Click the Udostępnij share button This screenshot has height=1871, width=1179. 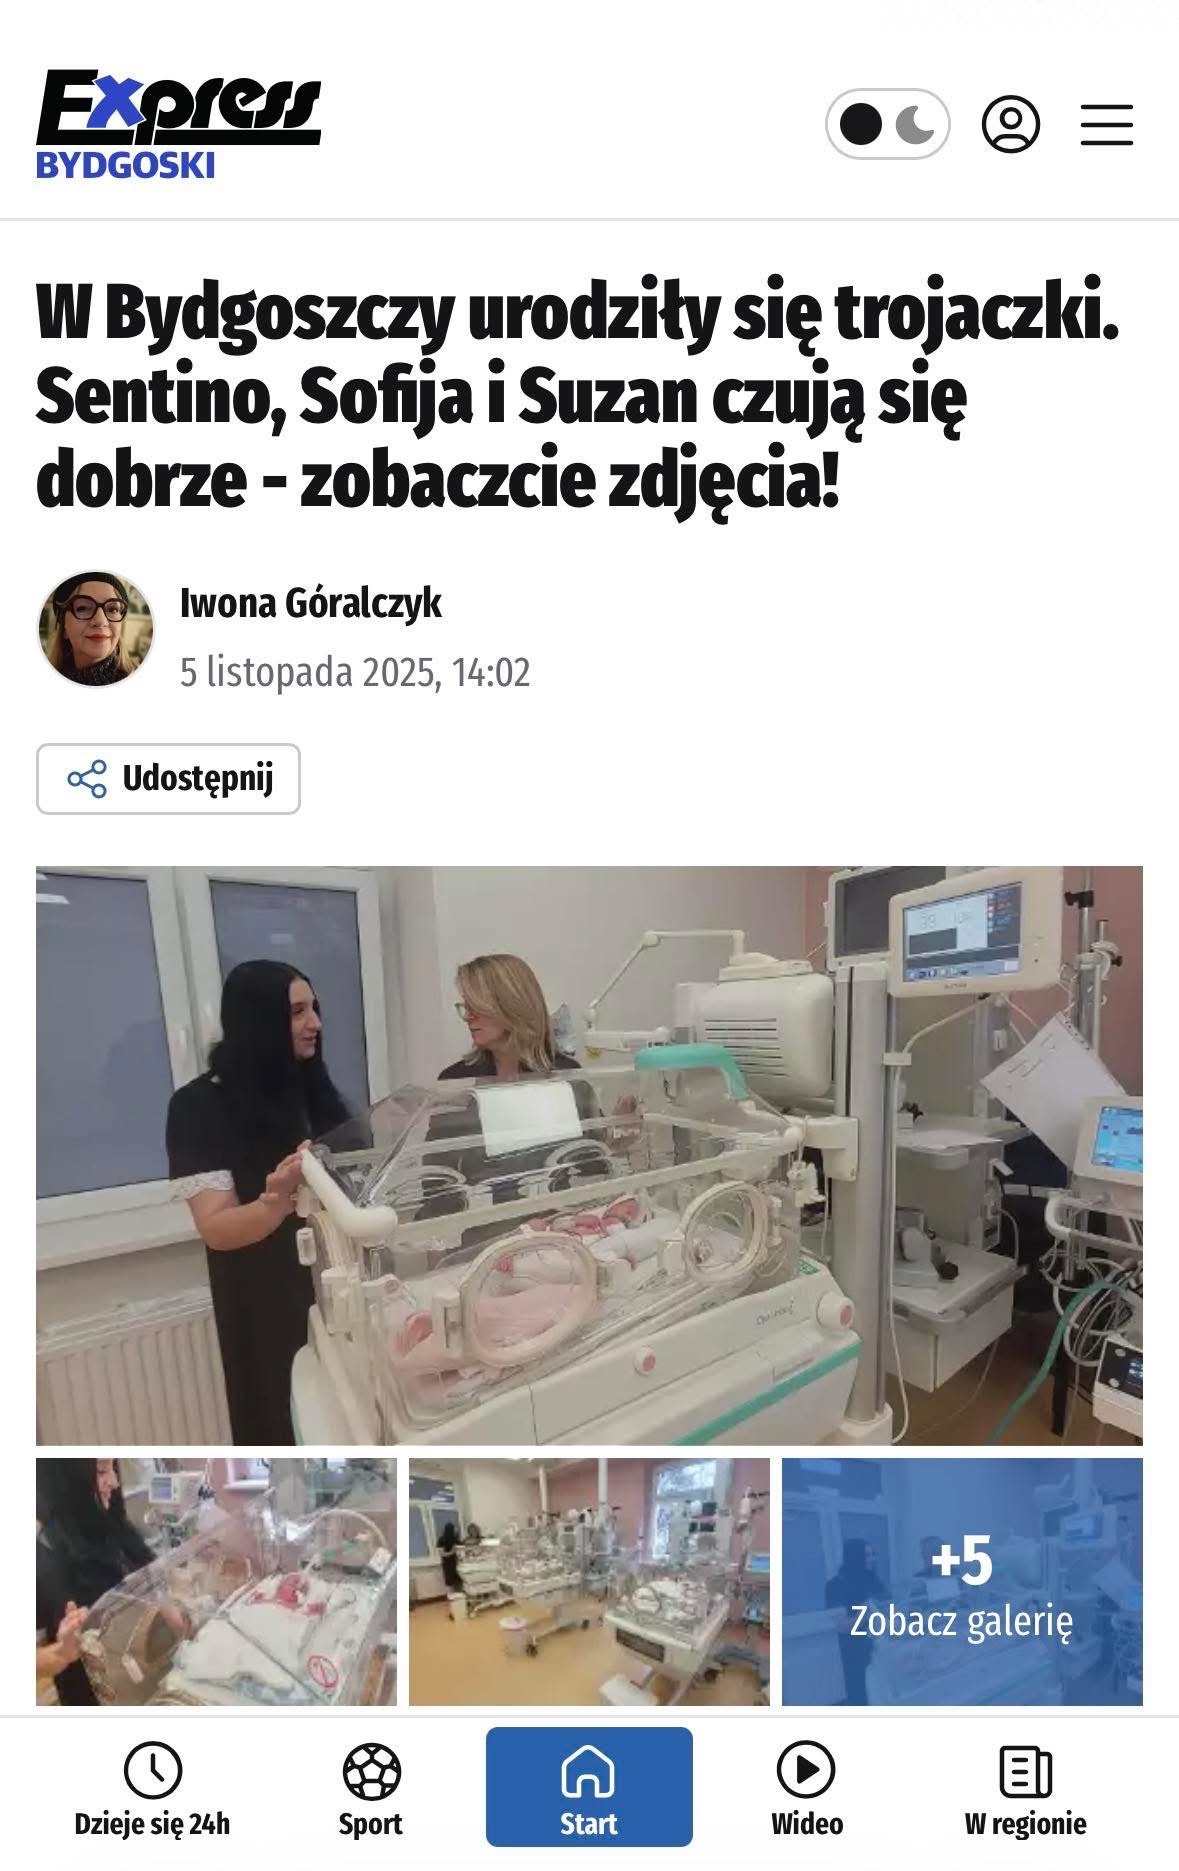pos(168,779)
